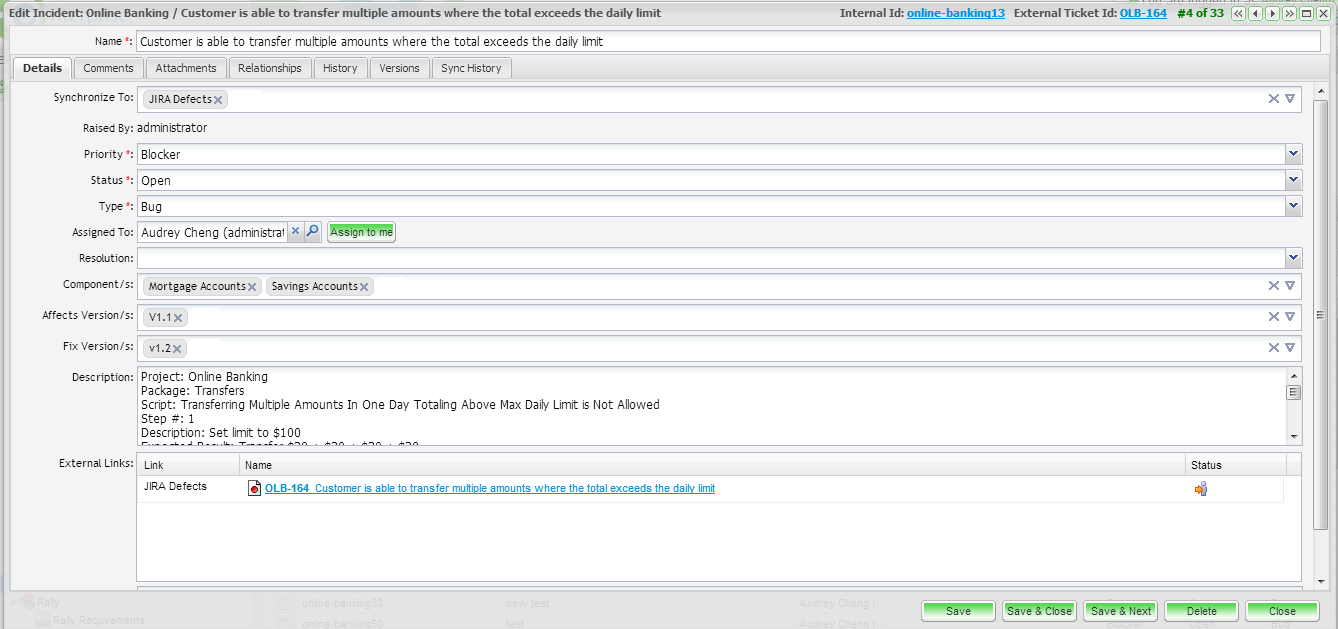The height and width of the screenshot is (629, 1338).
Task: Open the Status dropdown list
Action: [x=1293, y=180]
